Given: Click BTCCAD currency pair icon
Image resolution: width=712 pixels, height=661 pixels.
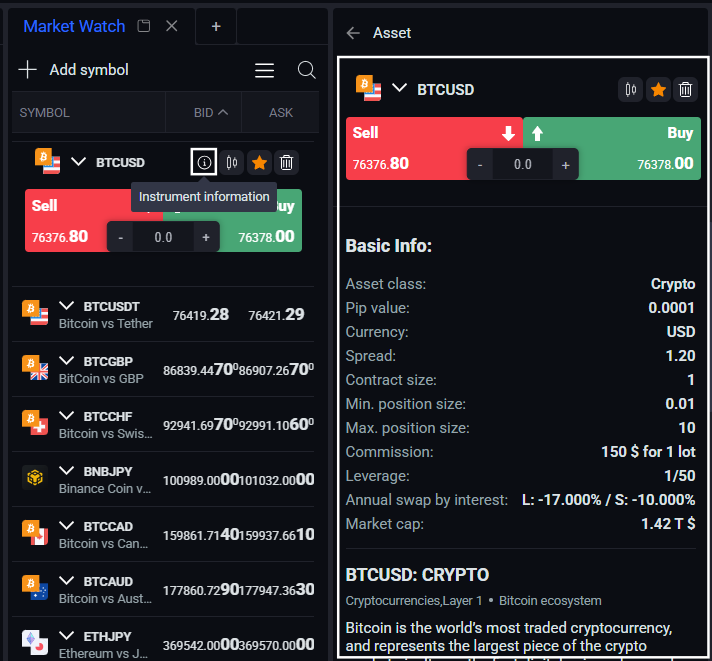Looking at the screenshot, I should (x=35, y=533).
